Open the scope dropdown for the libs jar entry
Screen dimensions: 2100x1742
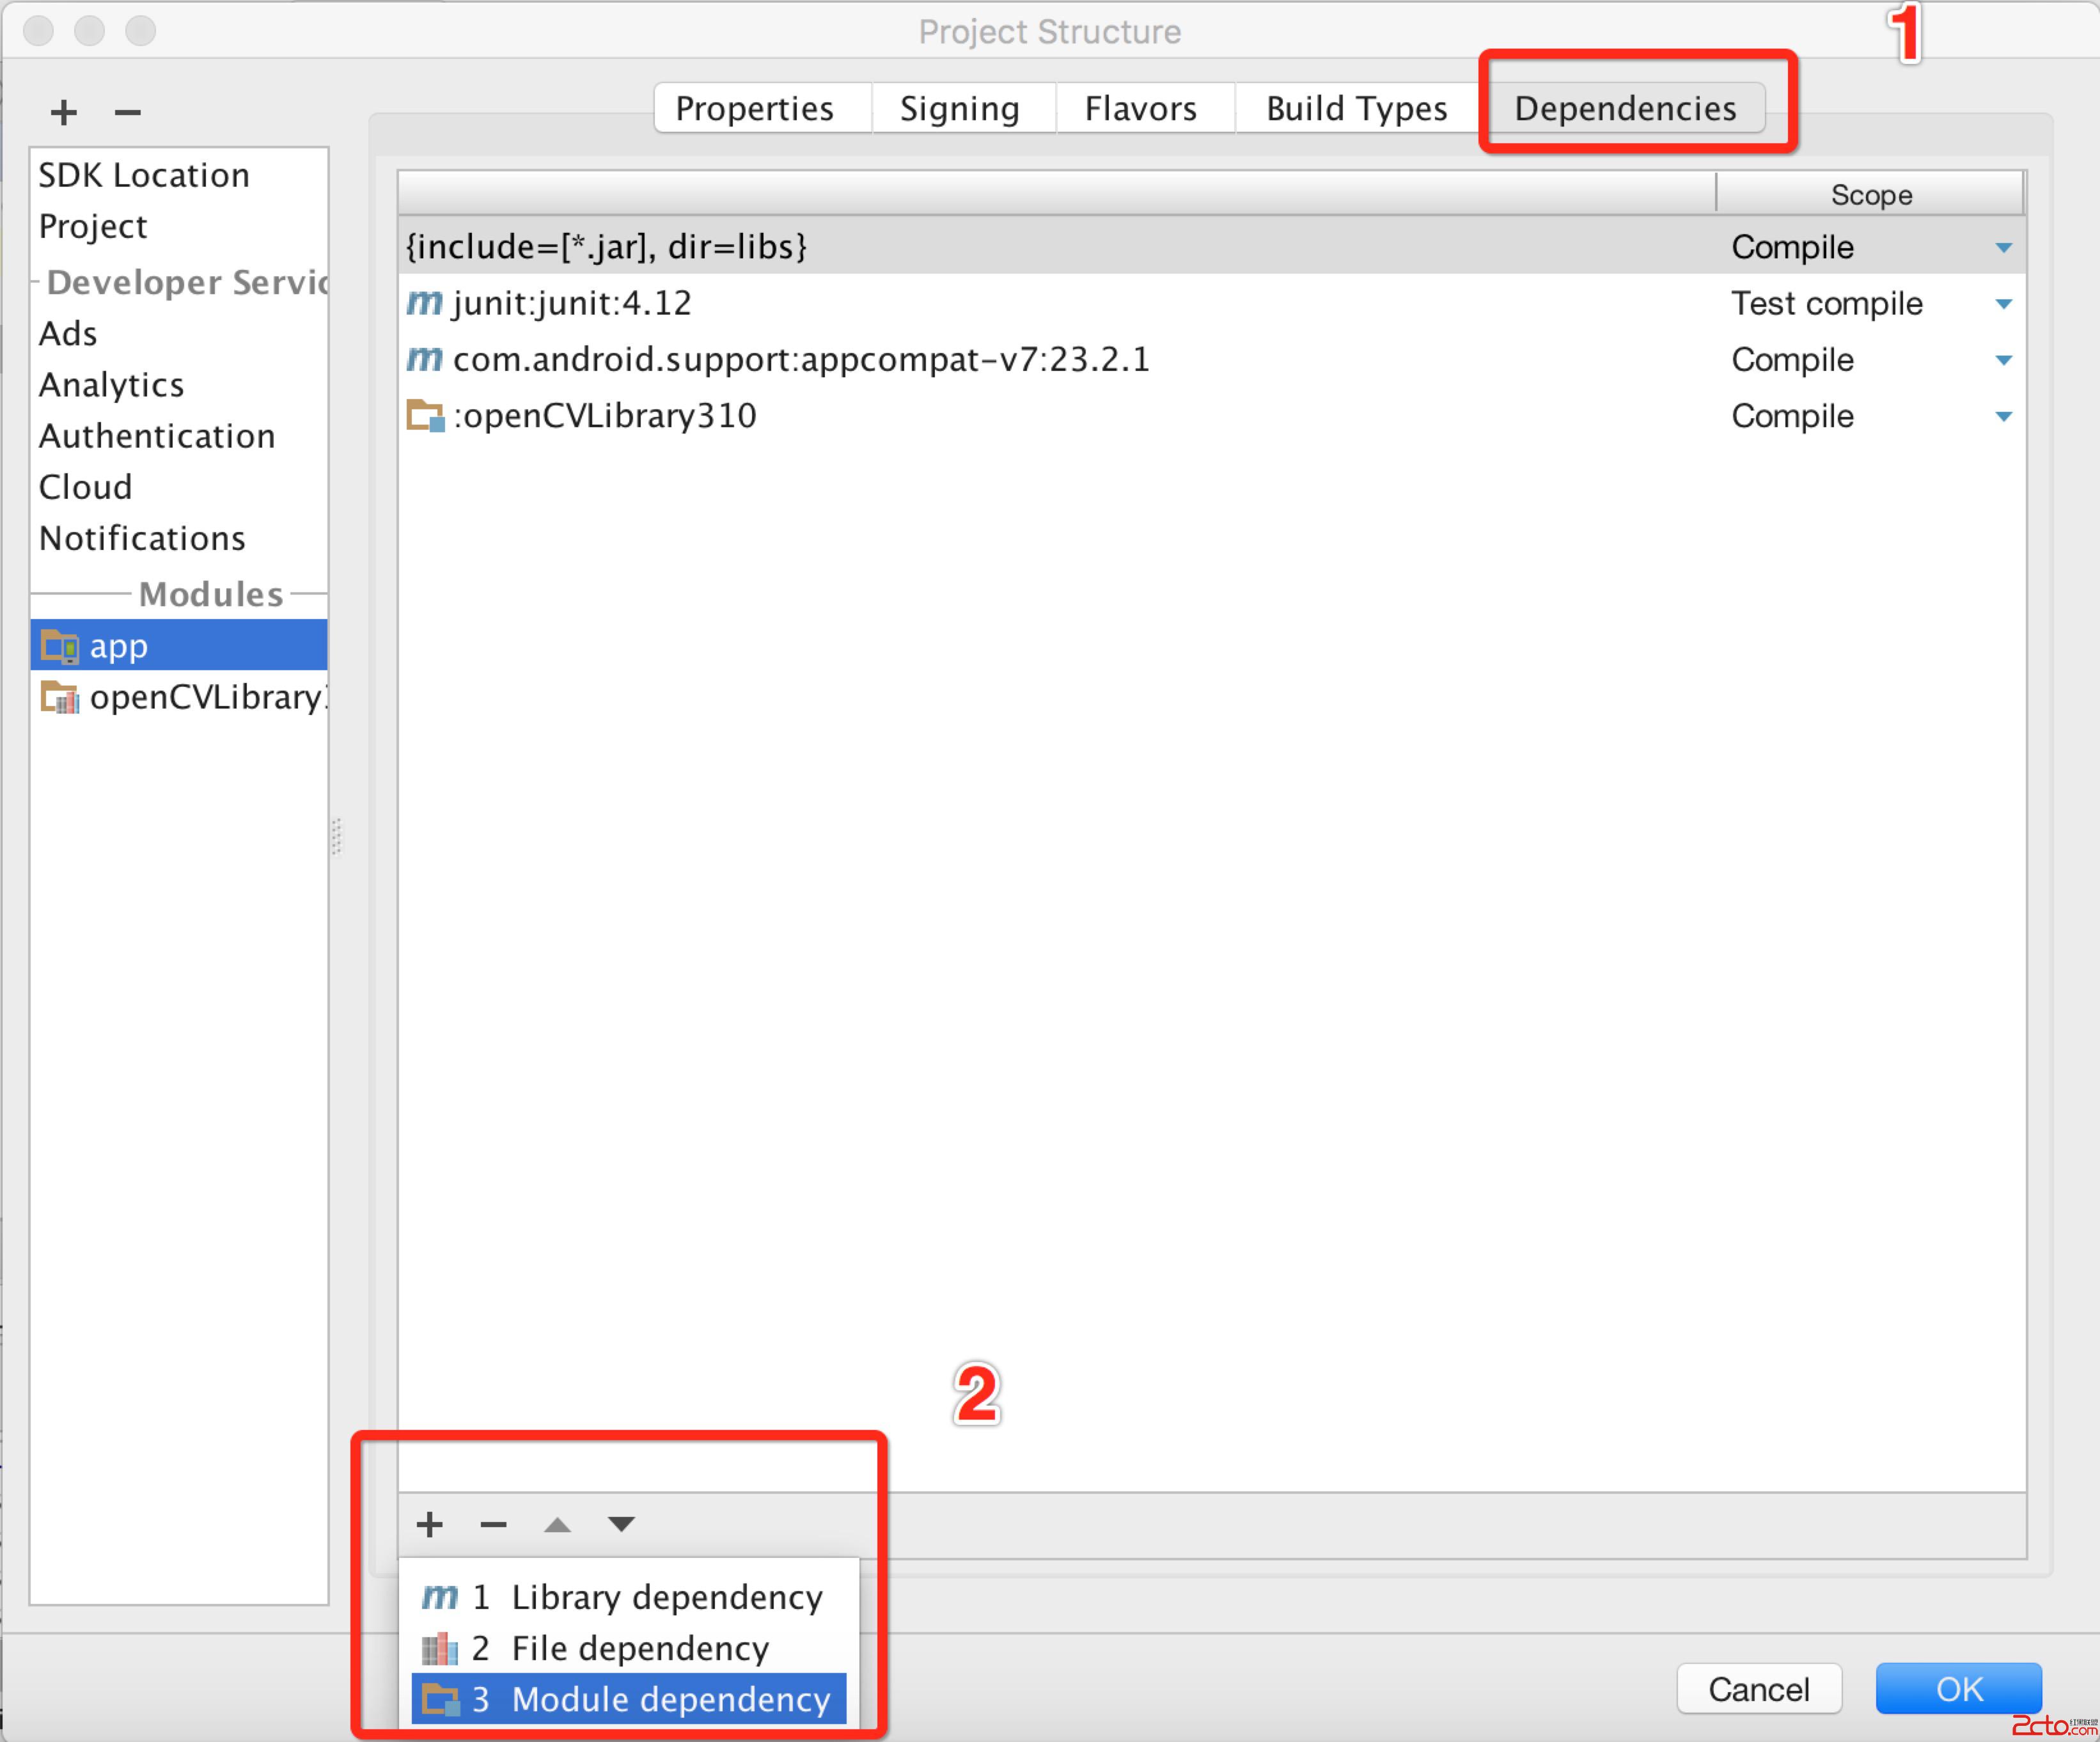tap(2003, 247)
